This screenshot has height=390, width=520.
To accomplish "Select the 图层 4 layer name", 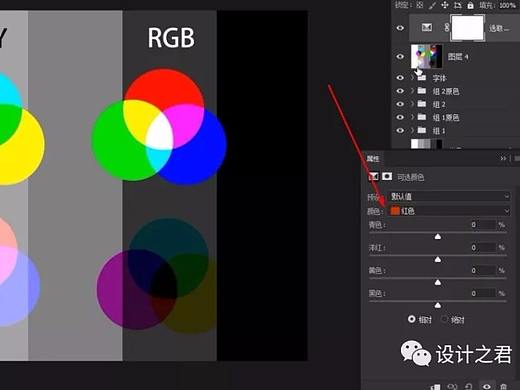I will (x=458, y=57).
